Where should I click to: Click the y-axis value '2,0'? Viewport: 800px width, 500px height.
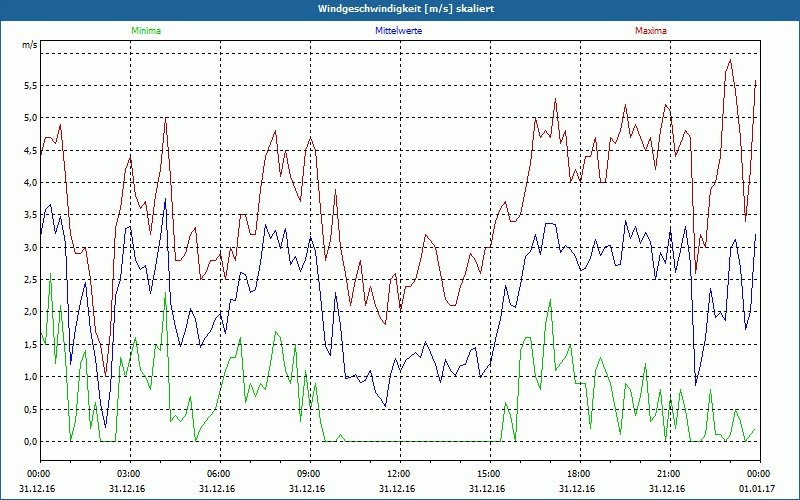(x=31, y=312)
